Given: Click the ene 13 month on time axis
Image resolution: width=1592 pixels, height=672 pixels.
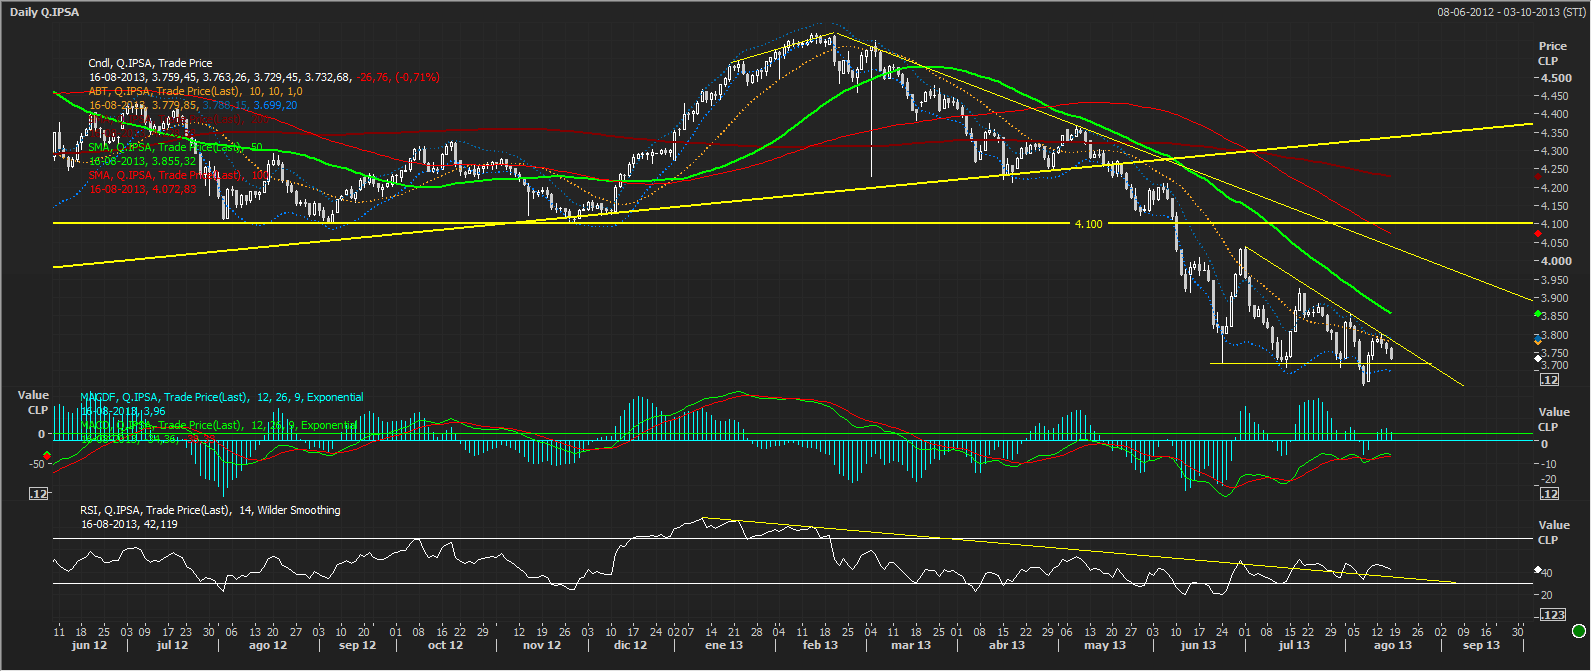Looking at the screenshot, I should 723,646.
